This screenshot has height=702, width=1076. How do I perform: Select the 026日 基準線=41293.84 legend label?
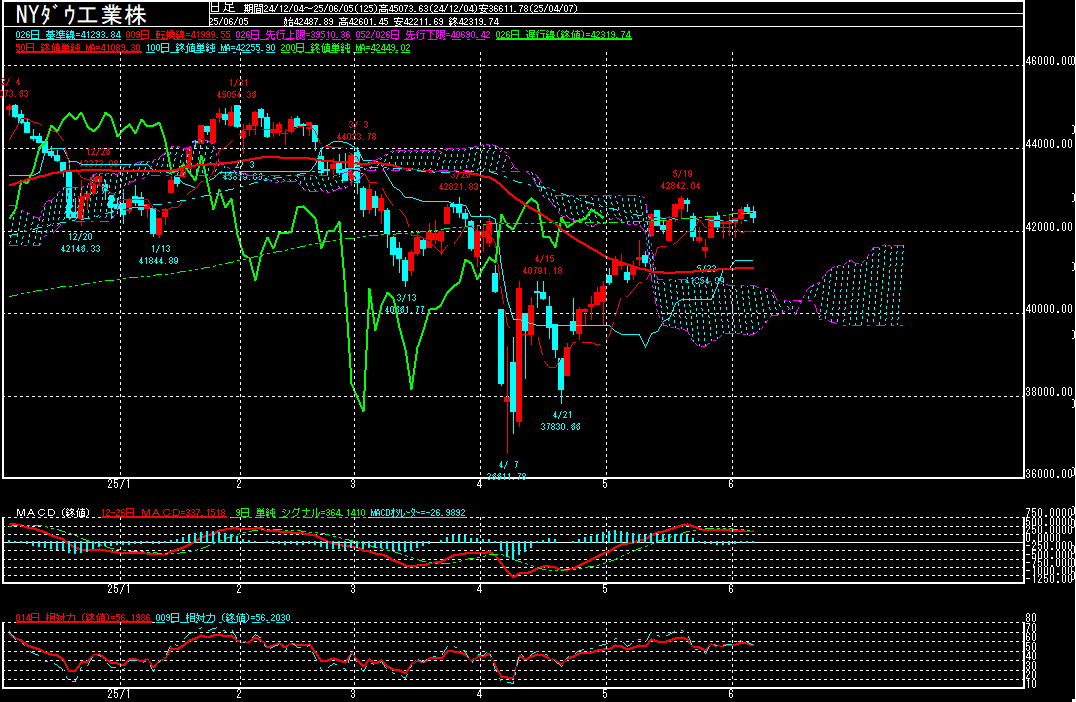point(68,35)
